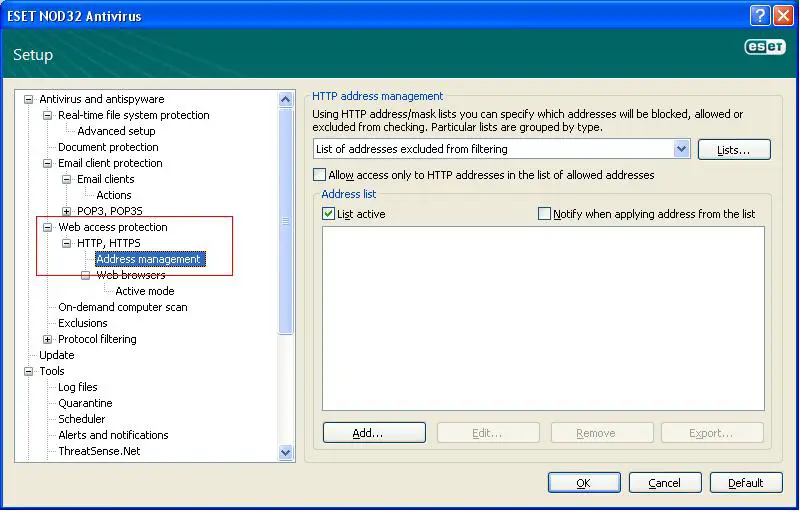The image size is (800, 513).
Task: Select Protocol filtering tree item
Action: pos(97,339)
